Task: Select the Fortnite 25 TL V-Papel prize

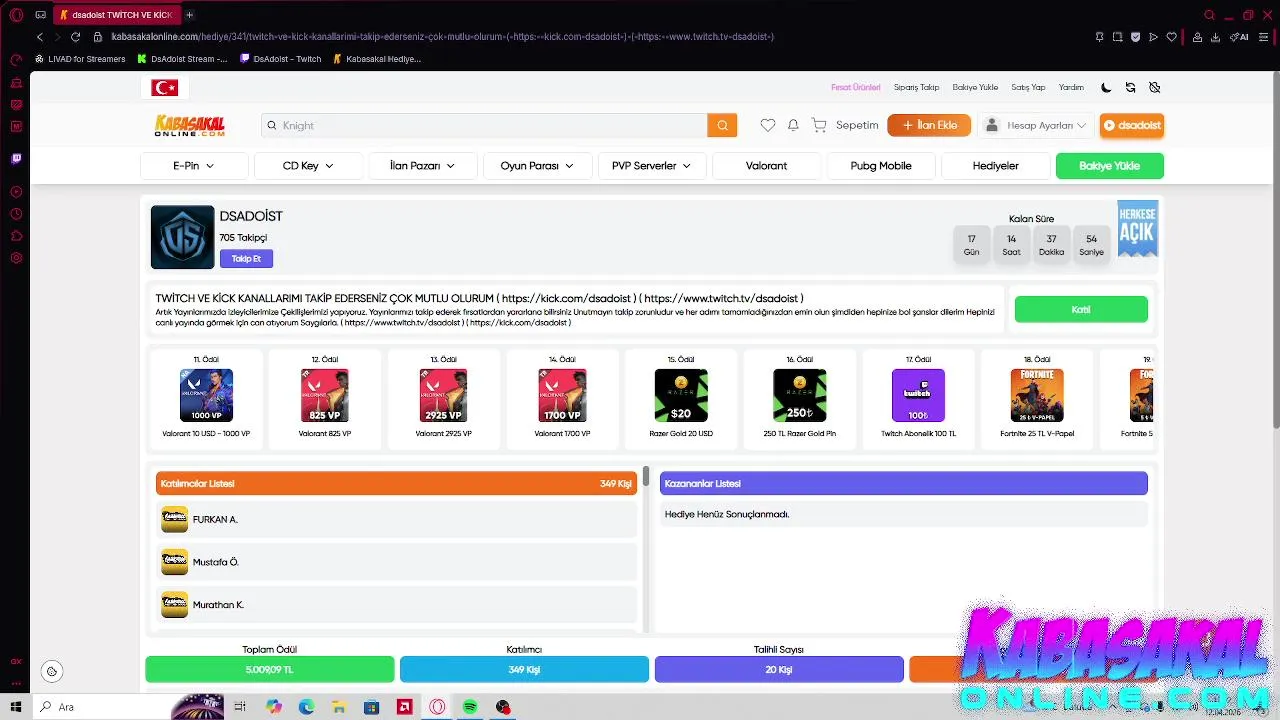Action: point(1037,397)
